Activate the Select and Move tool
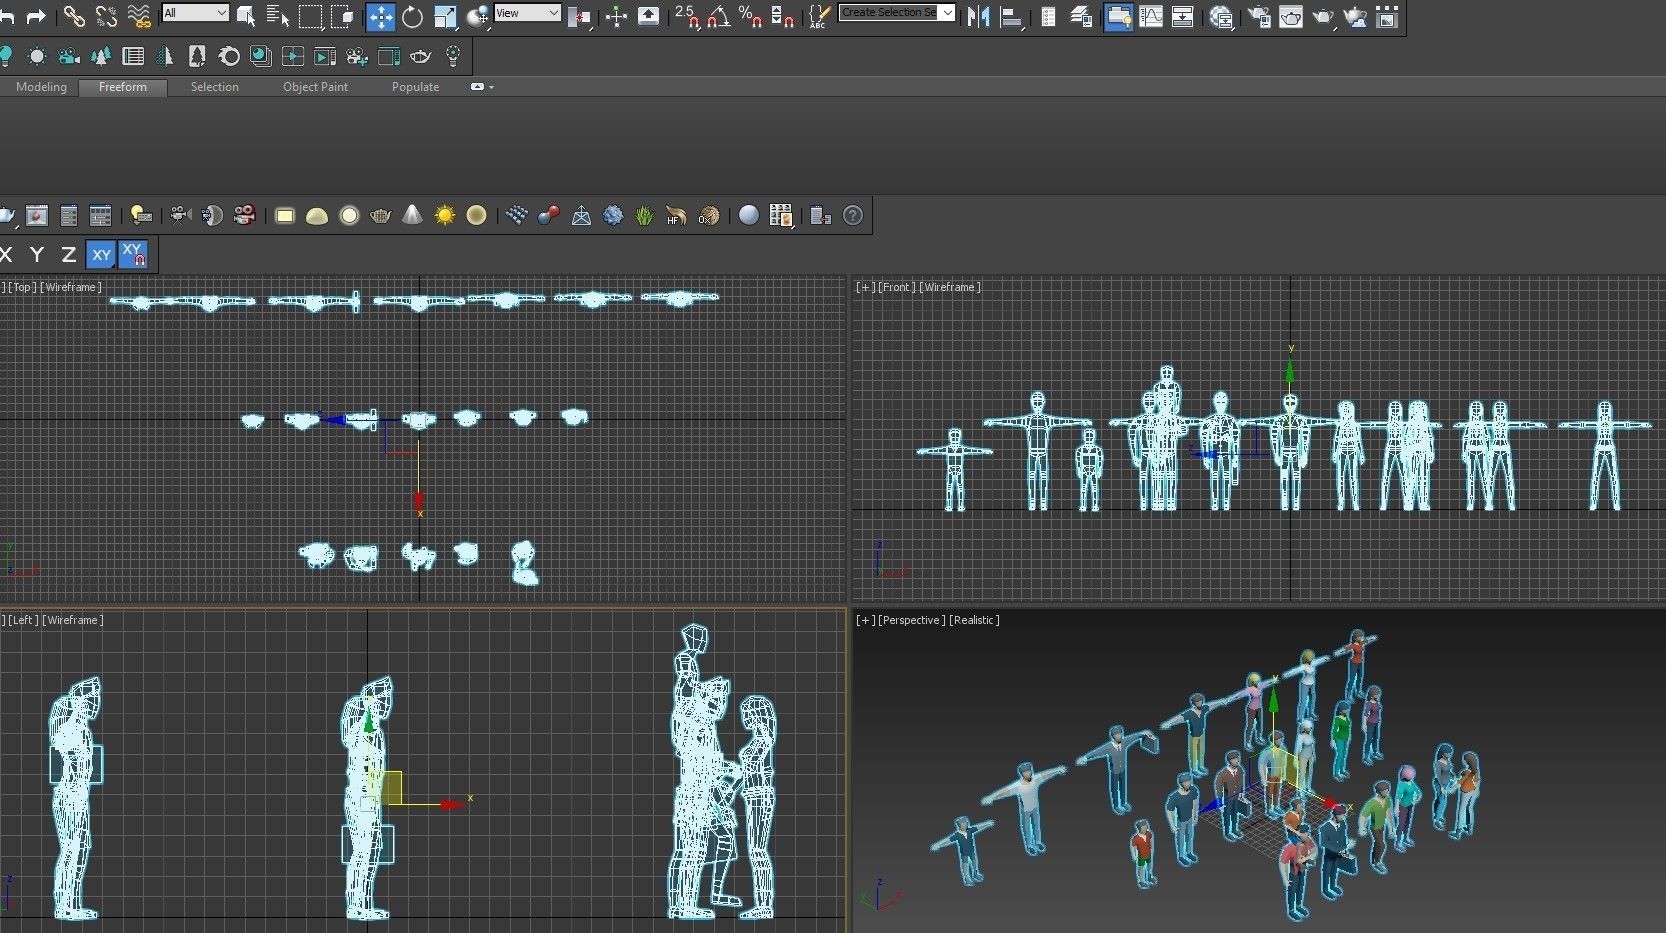 click(381, 16)
